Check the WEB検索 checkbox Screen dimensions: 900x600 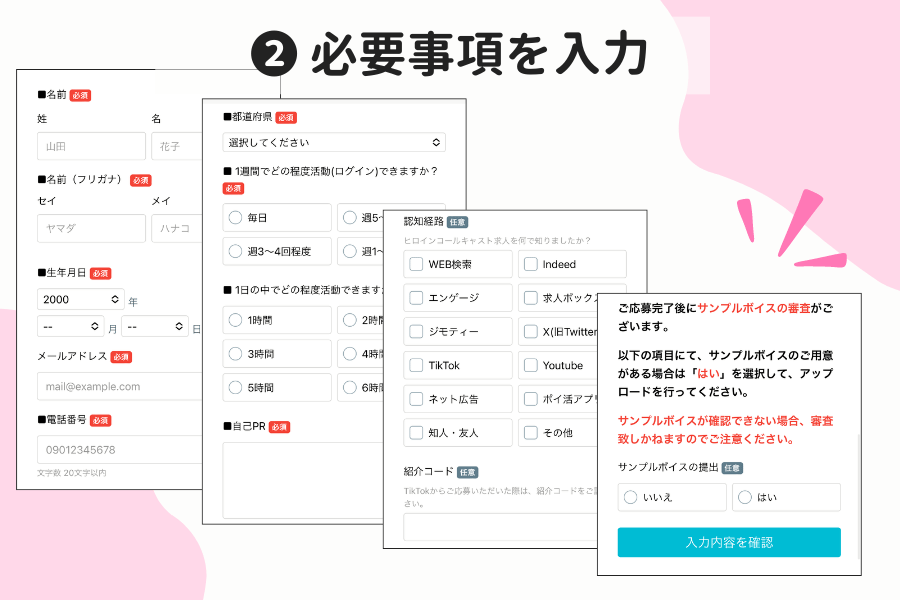tap(416, 264)
